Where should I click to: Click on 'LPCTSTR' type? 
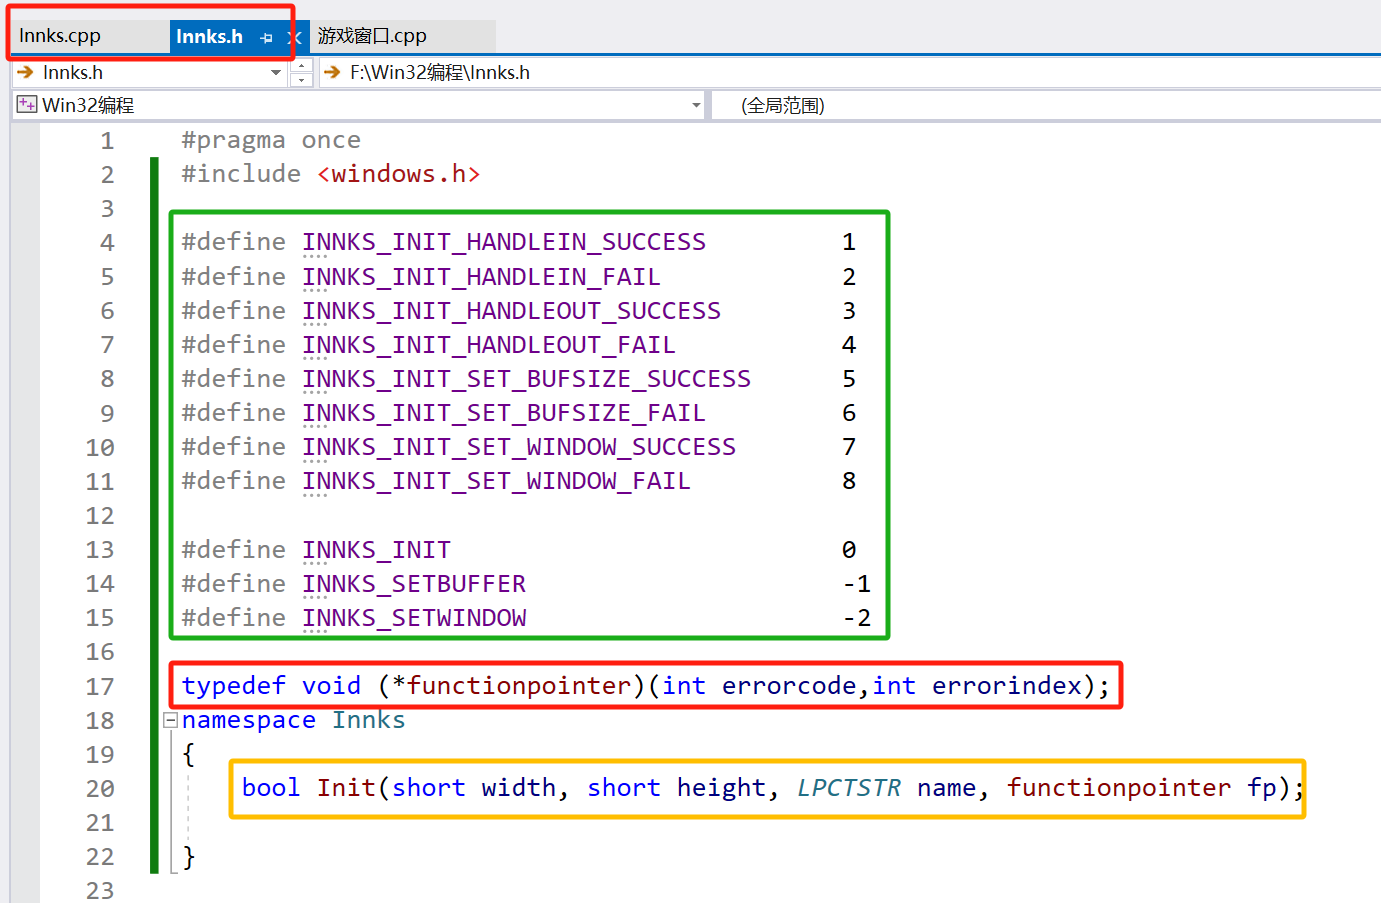click(x=849, y=788)
